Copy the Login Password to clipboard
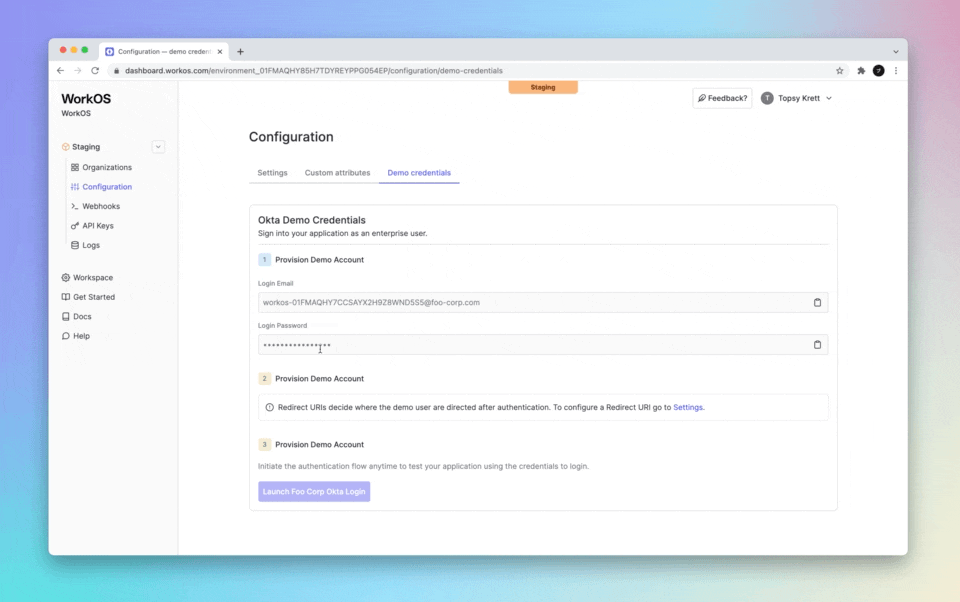The width and height of the screenshot is (960, 602). (817, 345)
